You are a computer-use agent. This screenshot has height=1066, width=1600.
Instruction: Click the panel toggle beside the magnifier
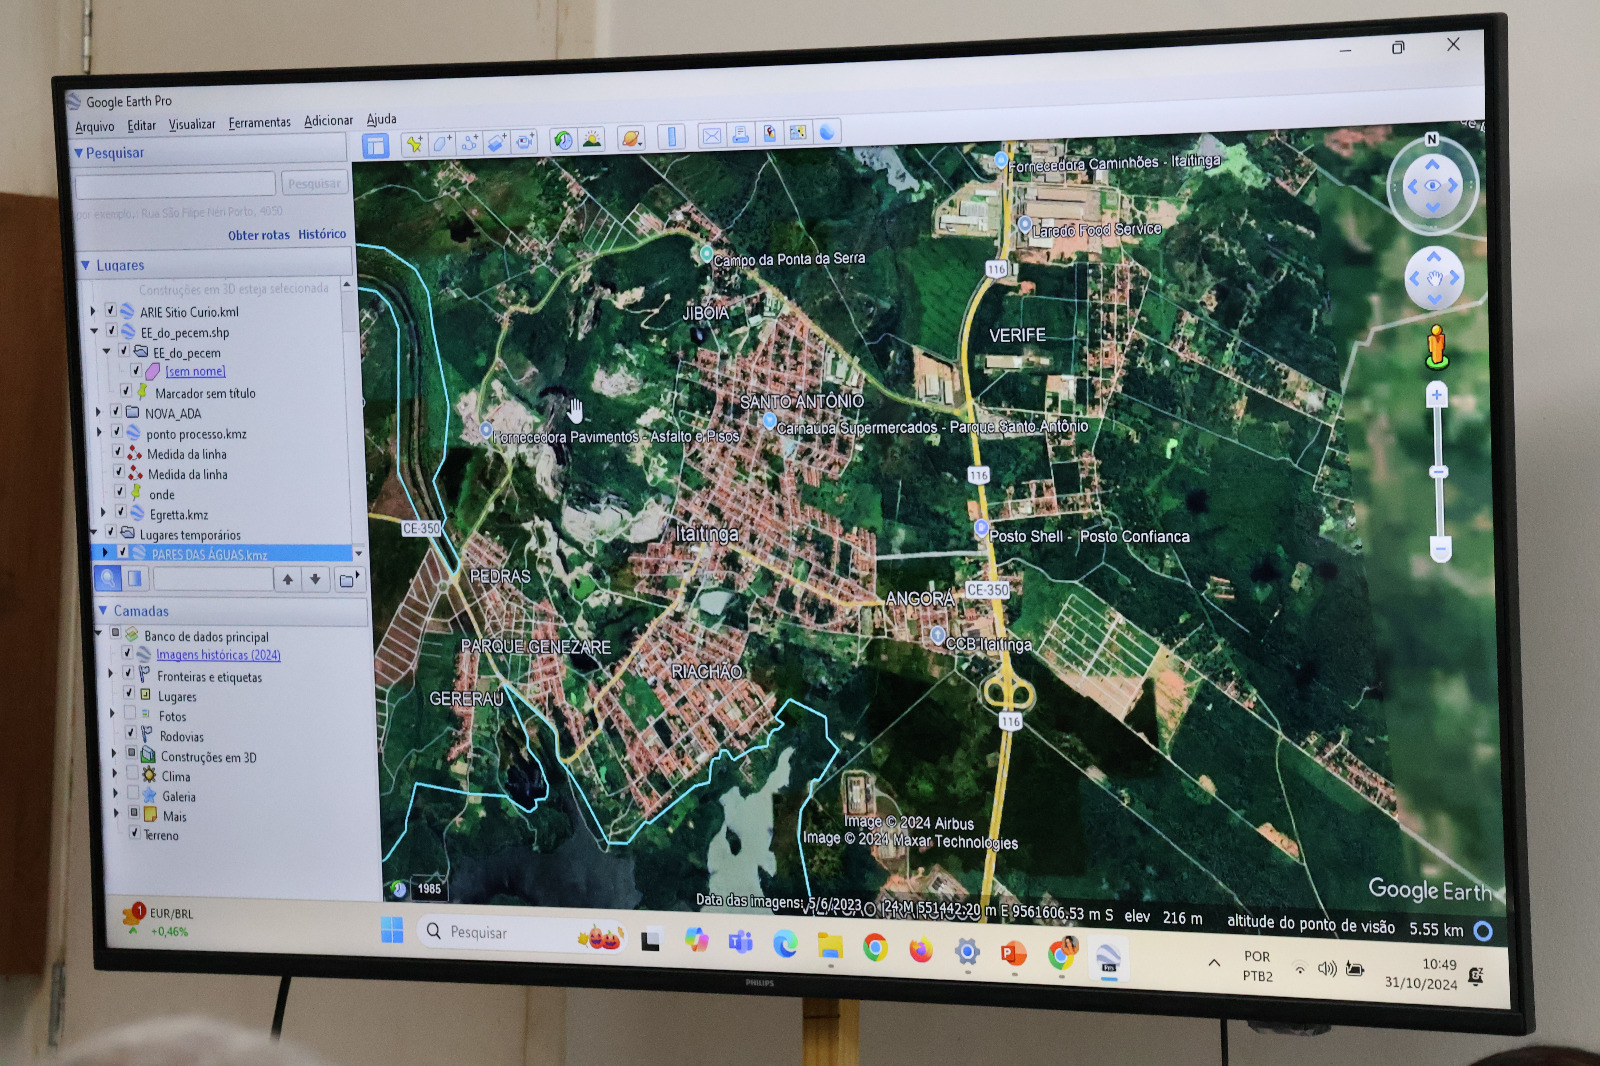(x=135, y=577)
